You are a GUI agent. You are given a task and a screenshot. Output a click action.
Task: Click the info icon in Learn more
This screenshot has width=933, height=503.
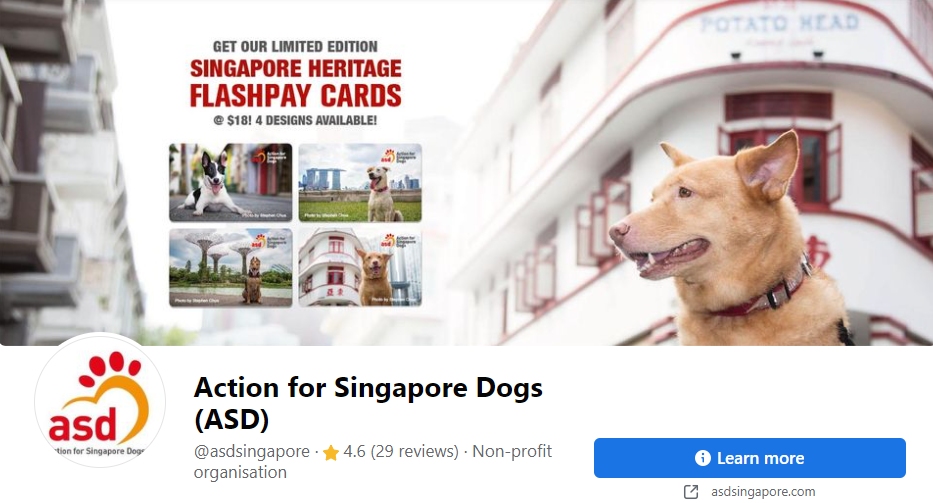[703, 458]
